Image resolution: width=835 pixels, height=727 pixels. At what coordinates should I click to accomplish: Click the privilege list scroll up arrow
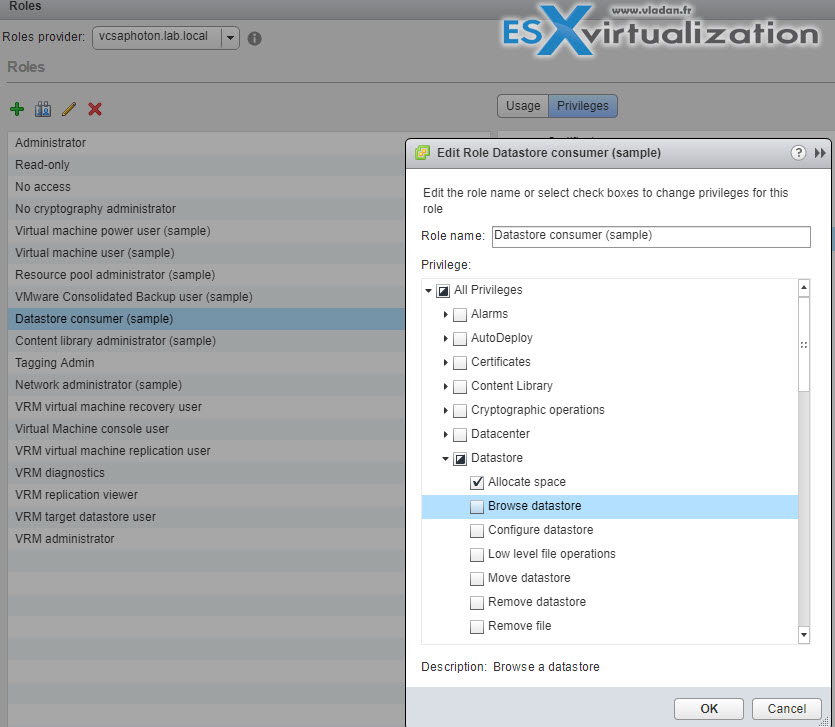click(x=804, y=288)
